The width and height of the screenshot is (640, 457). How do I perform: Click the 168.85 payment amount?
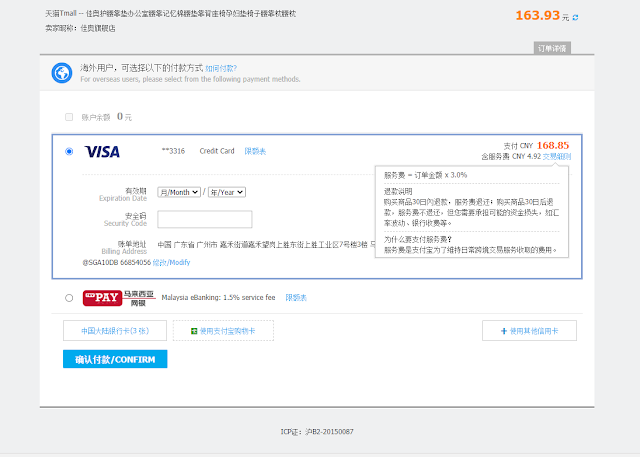coord(553,146)
